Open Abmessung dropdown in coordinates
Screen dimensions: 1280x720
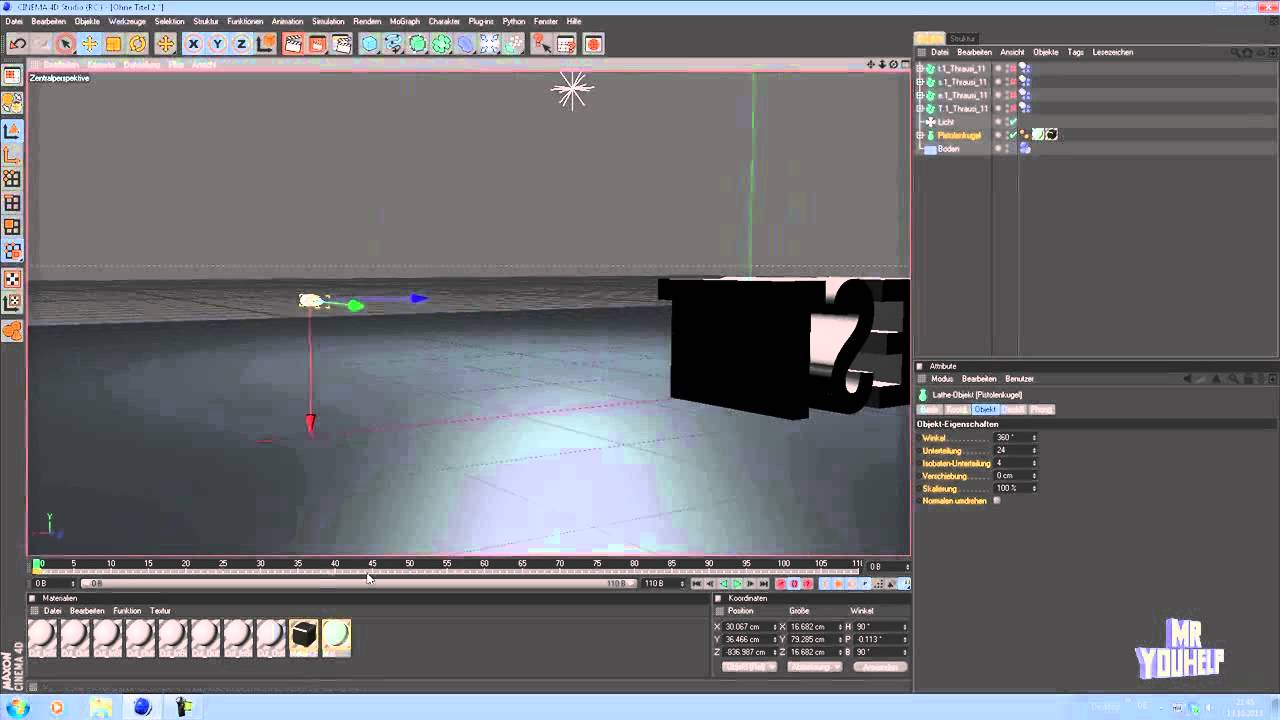coord(814,667)
